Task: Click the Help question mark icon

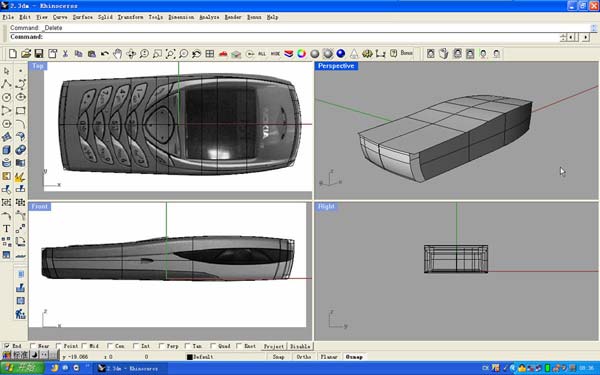Action: pos(393,54)
